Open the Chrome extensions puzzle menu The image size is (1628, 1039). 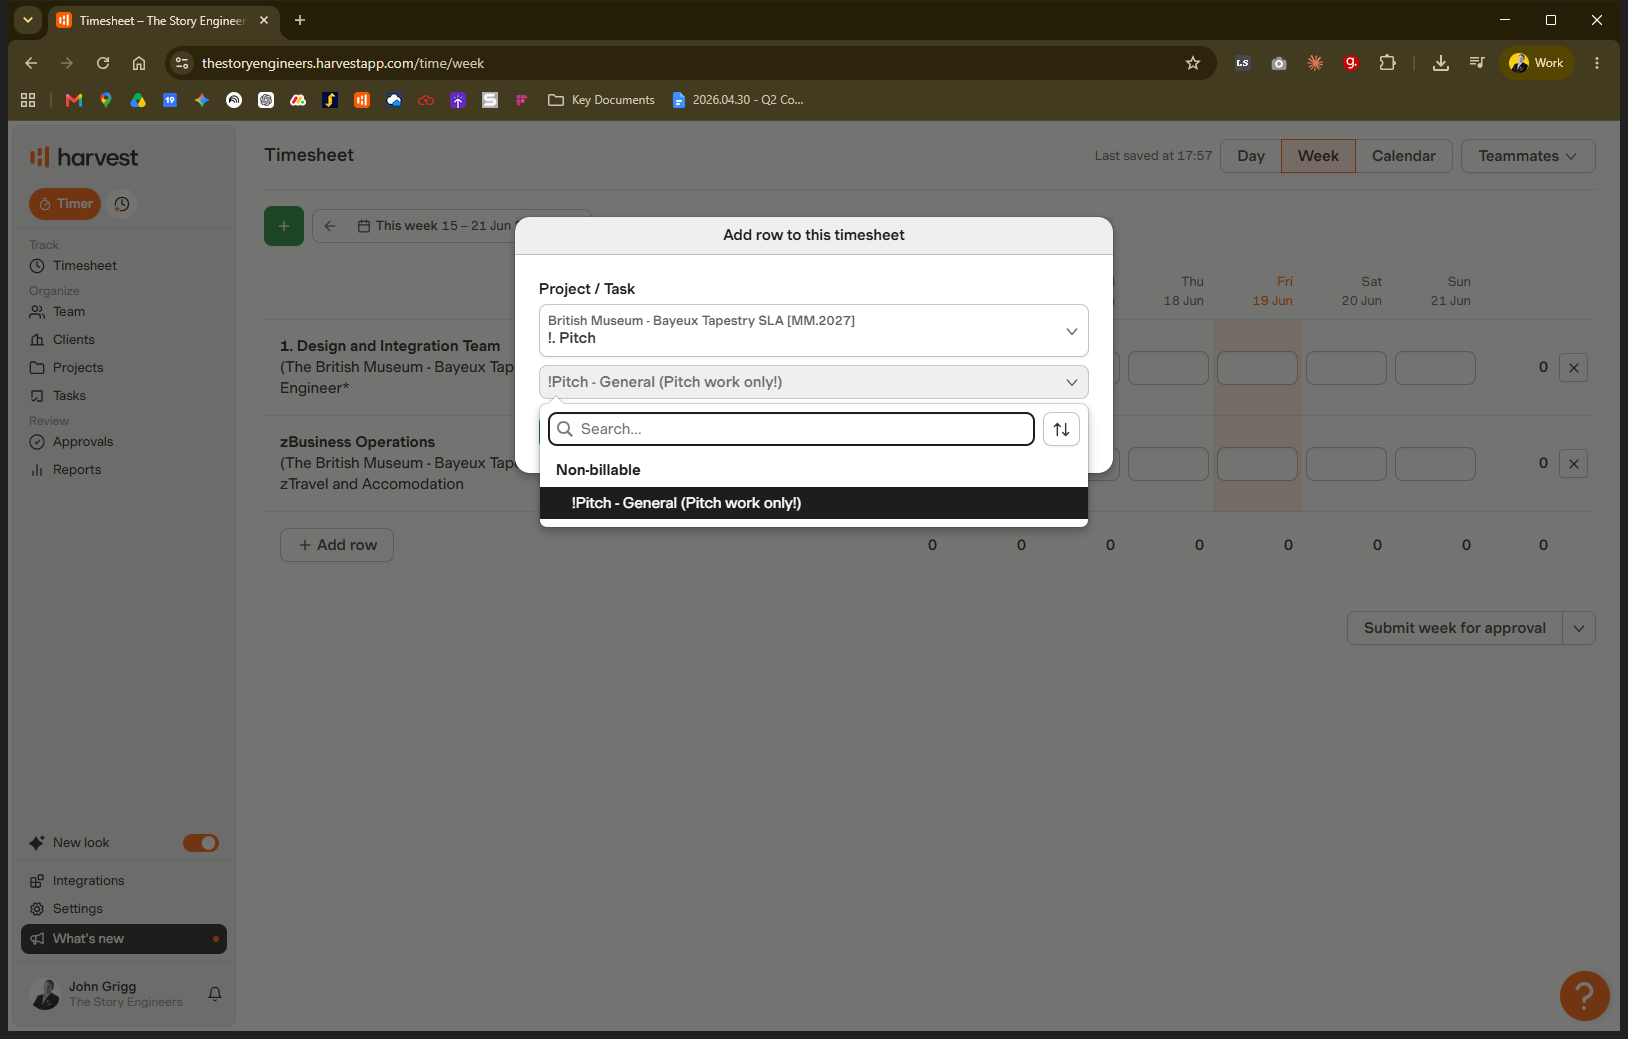coord(1387,63)
